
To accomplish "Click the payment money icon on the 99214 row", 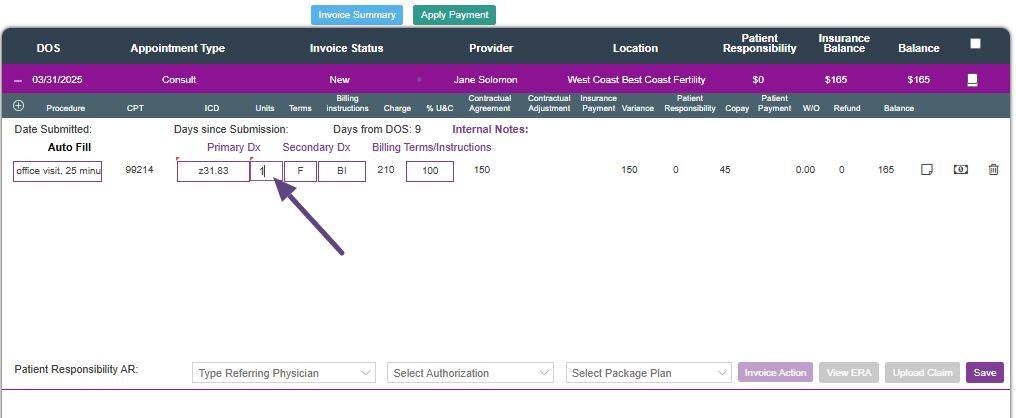I will (960, 170).
